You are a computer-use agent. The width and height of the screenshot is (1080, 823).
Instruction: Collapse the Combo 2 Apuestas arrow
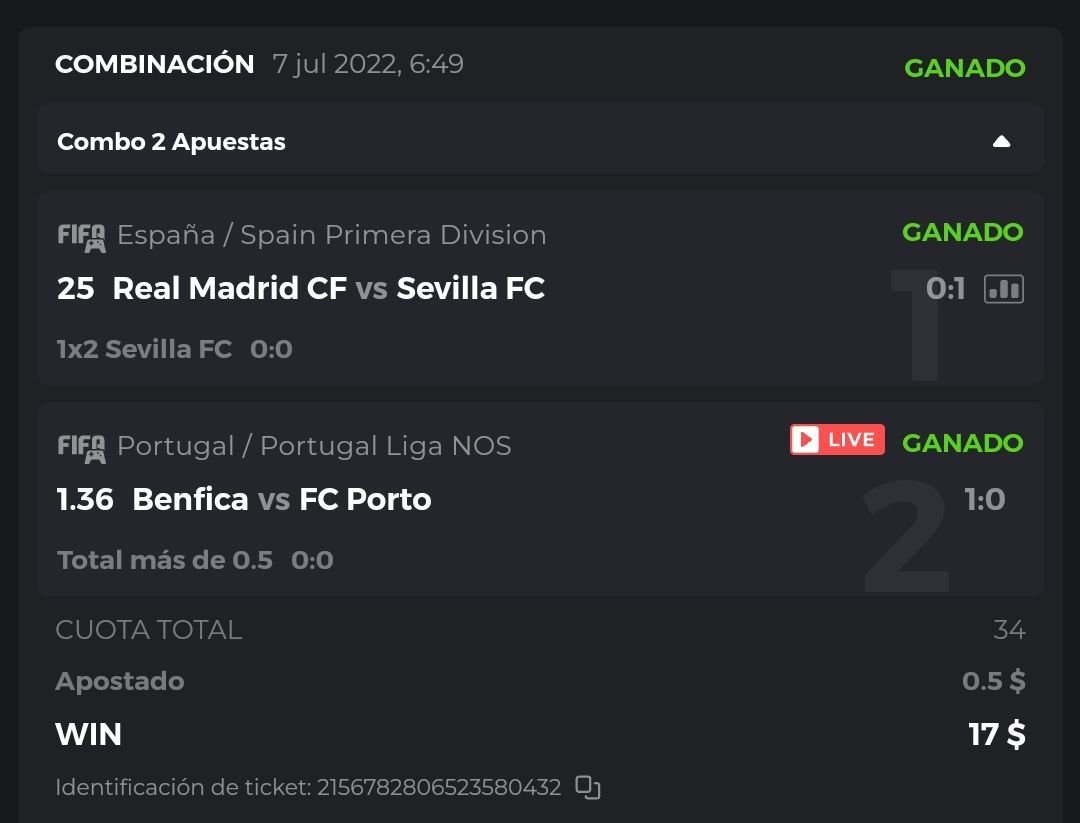[x=1001, y=142]
